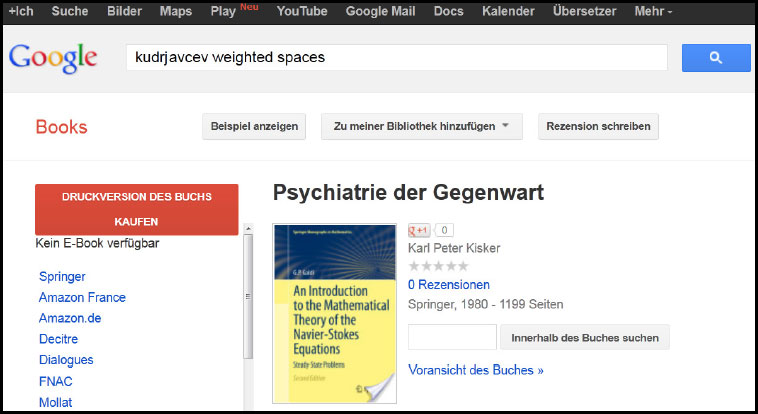Click the Google search query field
758x414 pixels.
[x=397, y=58]
